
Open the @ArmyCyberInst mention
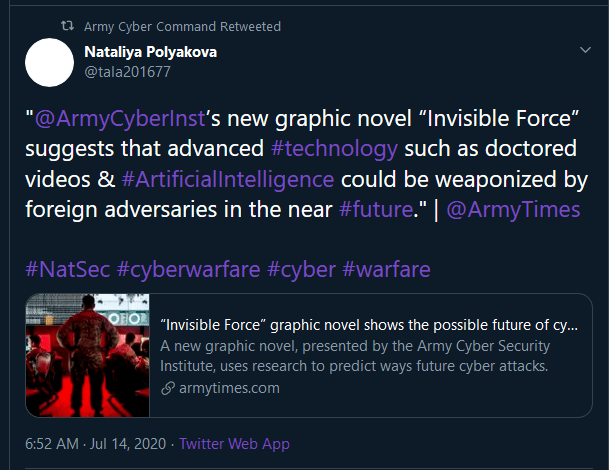119,118
